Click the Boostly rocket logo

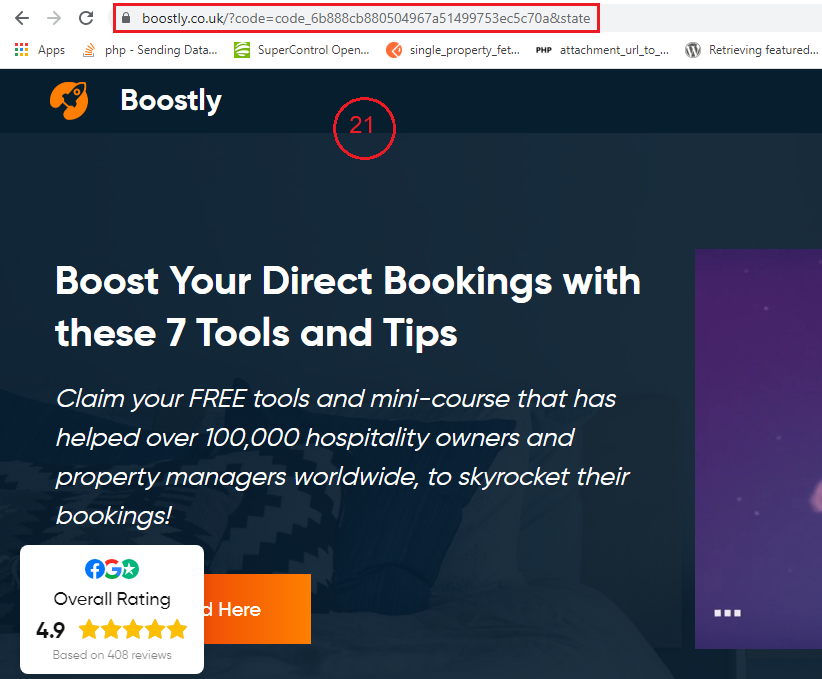coord(69,100)
